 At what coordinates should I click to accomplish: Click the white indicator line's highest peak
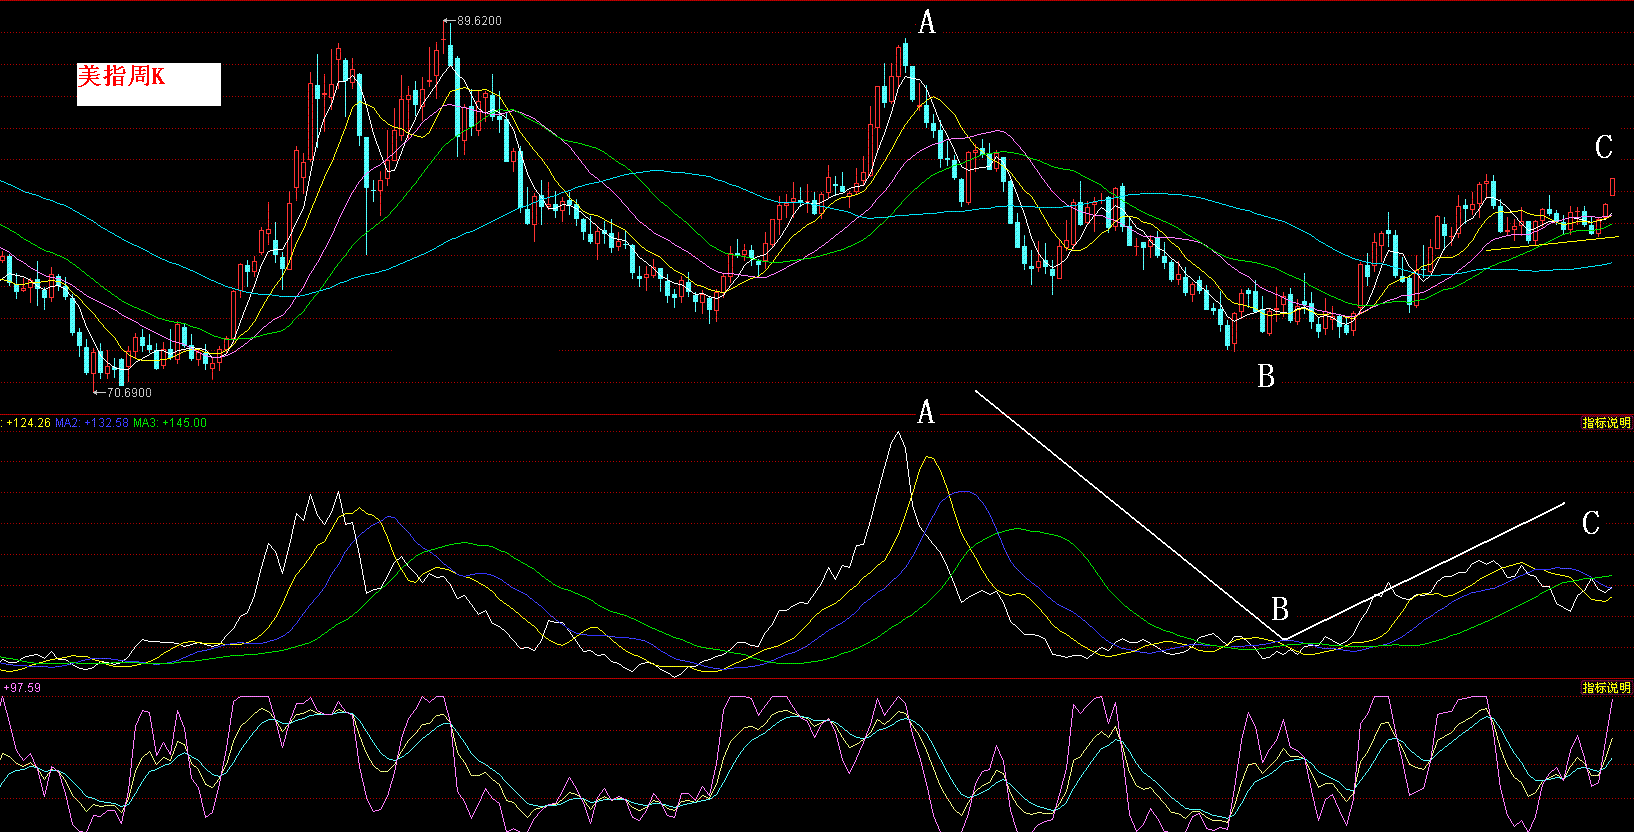tap(898, 433)
